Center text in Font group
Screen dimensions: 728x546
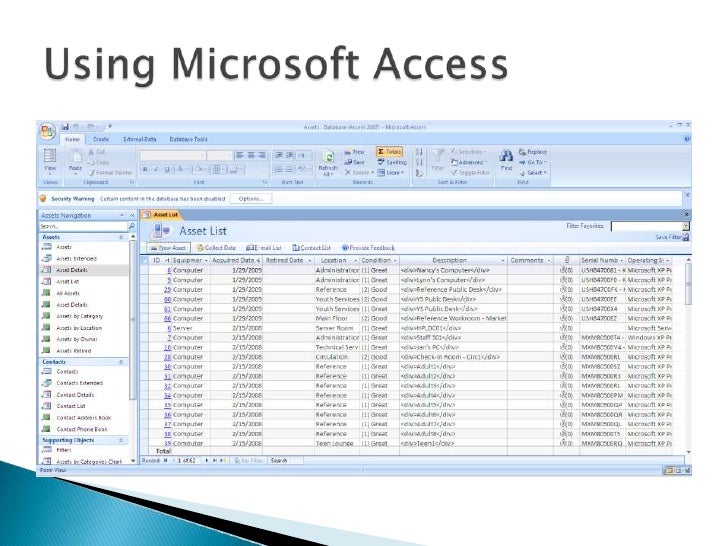(x=251, y=155)
